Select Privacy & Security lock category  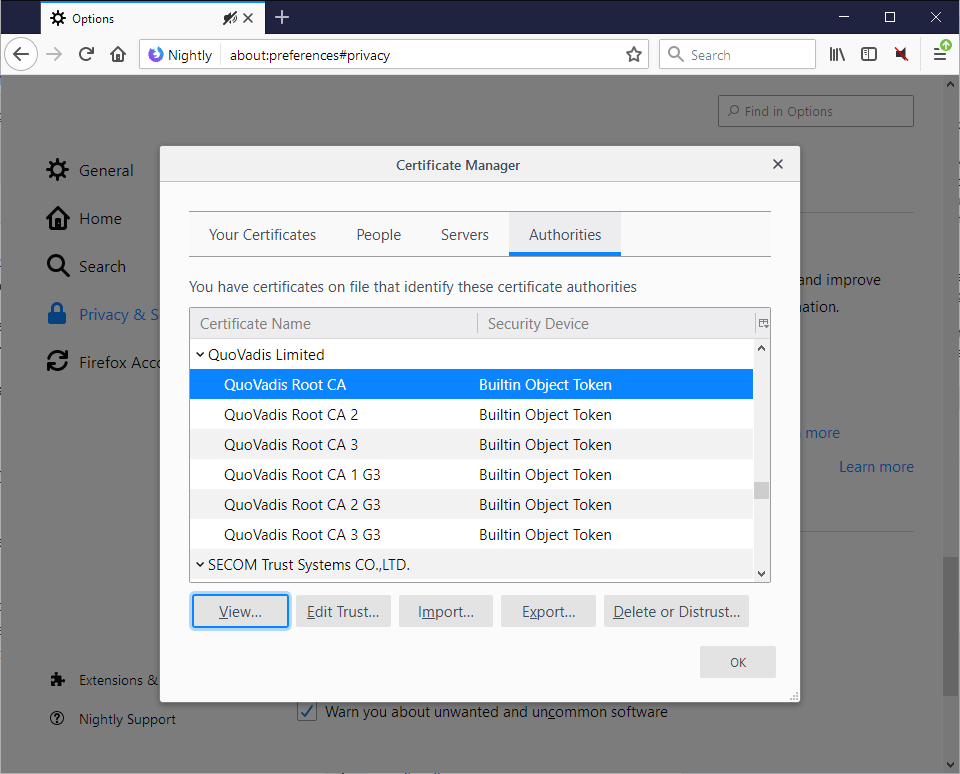(x=103, y=314)
